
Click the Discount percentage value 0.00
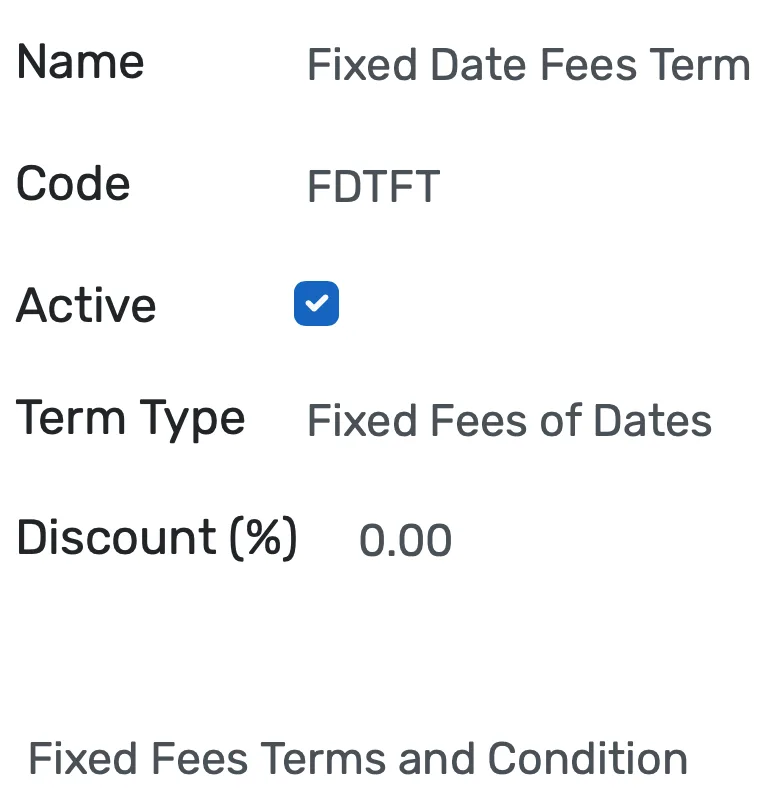[405, 539]
